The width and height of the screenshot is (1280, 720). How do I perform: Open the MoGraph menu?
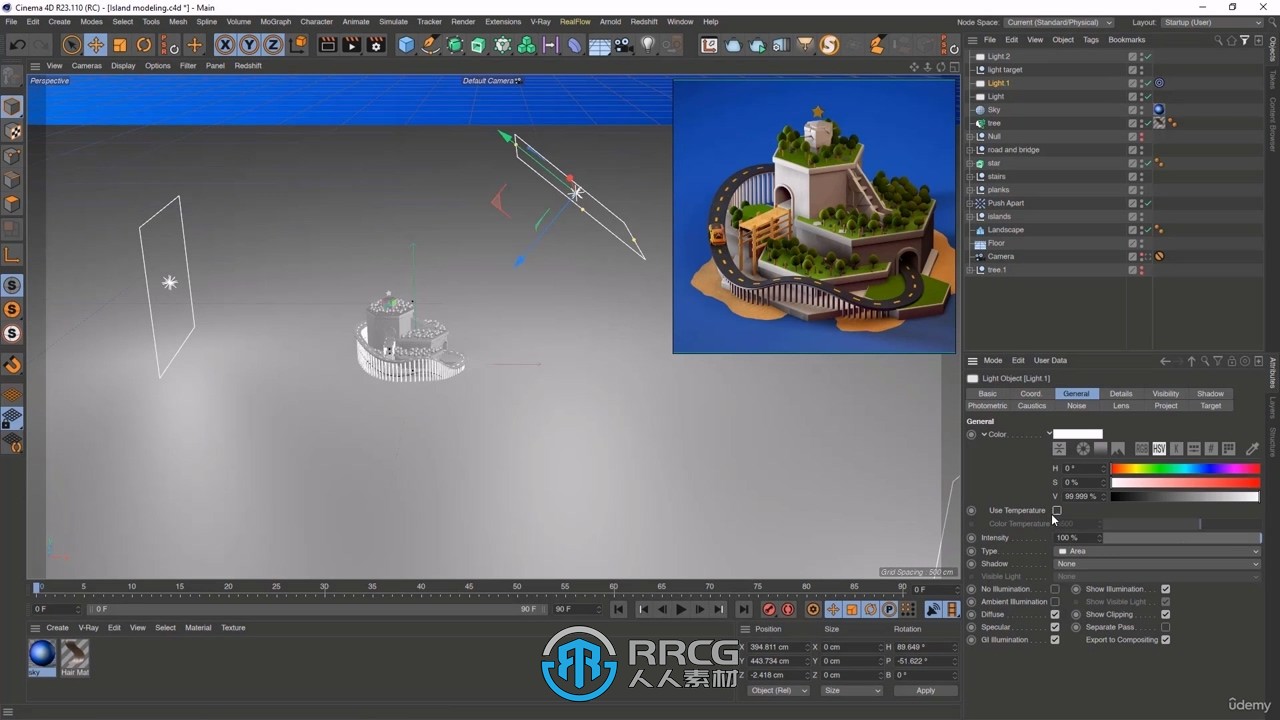(275, 21)
